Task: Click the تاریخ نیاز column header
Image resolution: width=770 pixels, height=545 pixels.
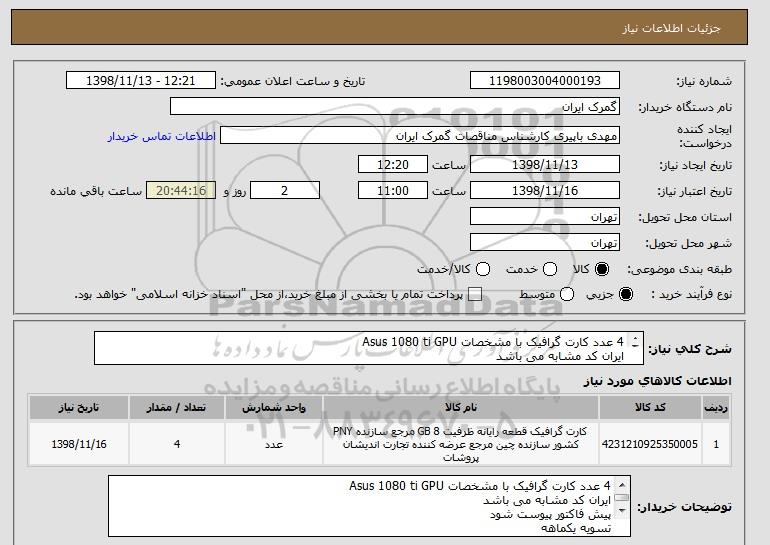Action: 79,408
